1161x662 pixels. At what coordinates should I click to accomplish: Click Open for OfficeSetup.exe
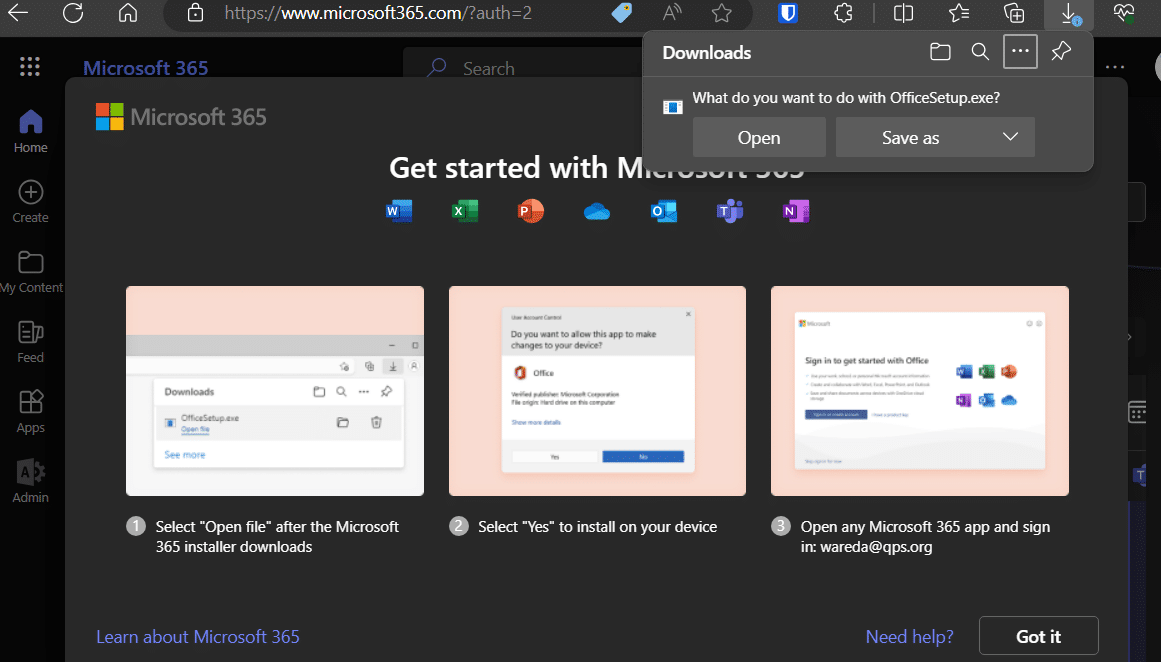pos(759,138)
